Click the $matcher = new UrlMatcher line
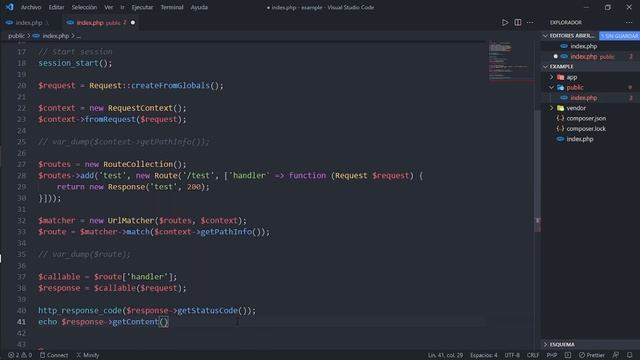640x360 pixels. [142, 221]
